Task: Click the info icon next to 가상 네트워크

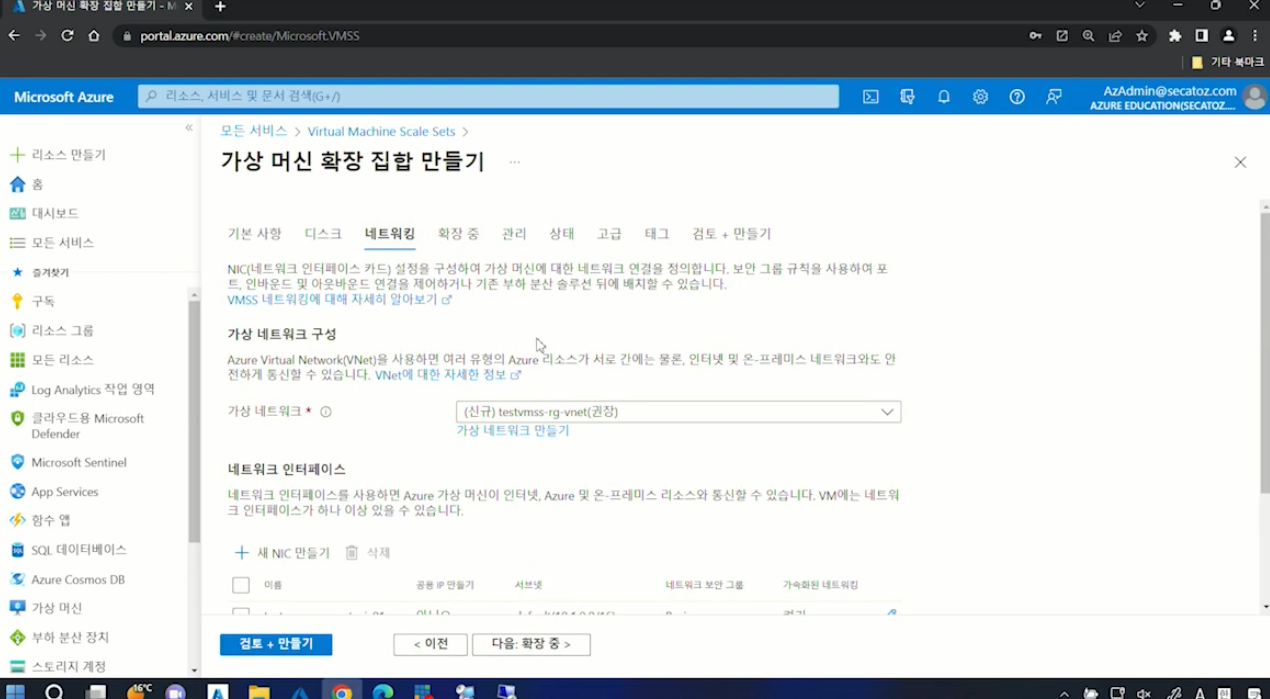Action: pos(326,411)
